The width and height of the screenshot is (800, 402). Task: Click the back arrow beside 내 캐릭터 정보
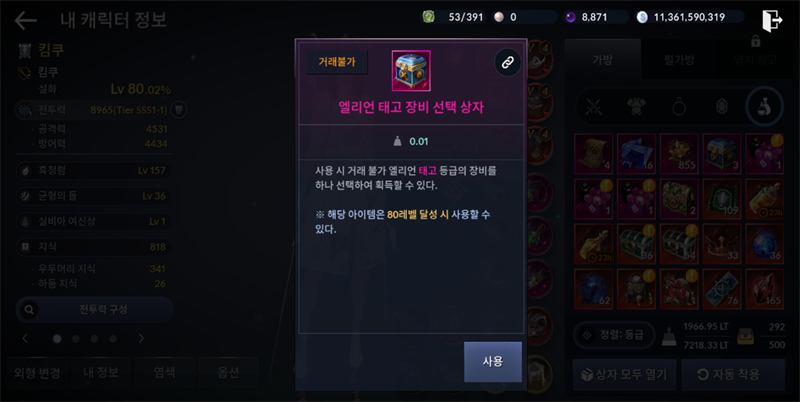pyautogui.click(x=25, y=20)
